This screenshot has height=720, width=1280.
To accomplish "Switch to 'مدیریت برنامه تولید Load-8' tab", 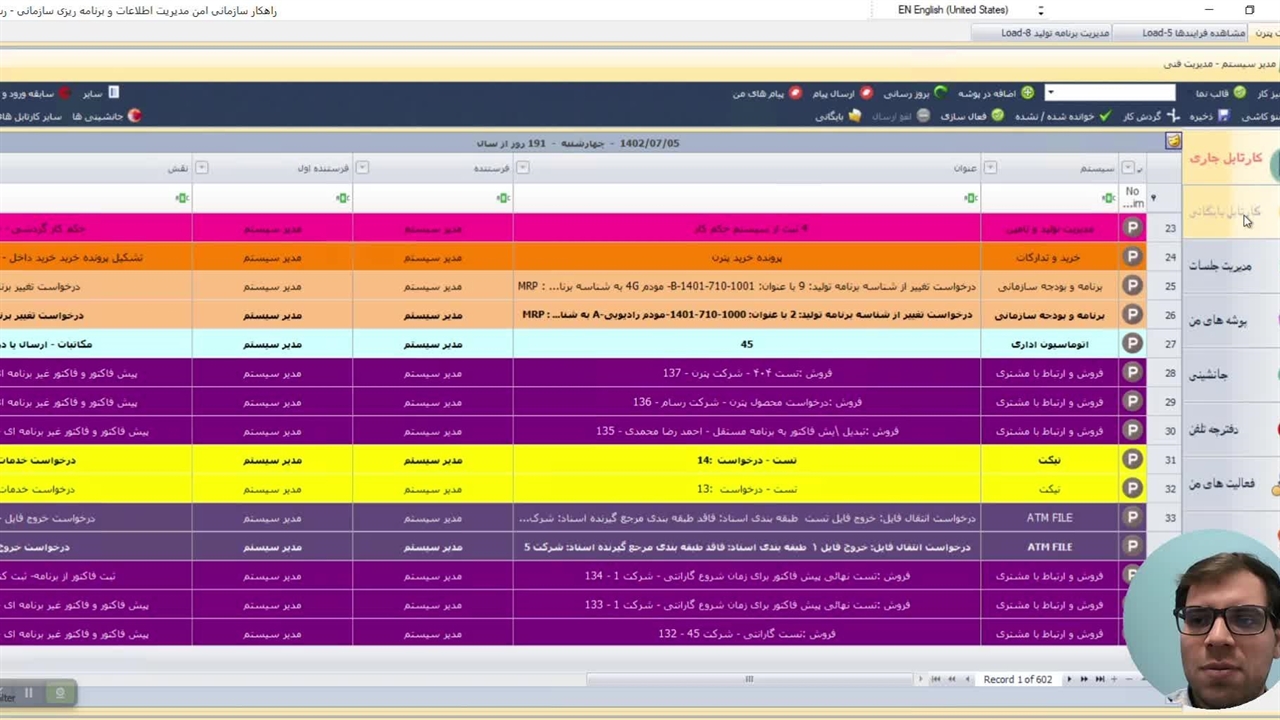I will point(1054,33).
